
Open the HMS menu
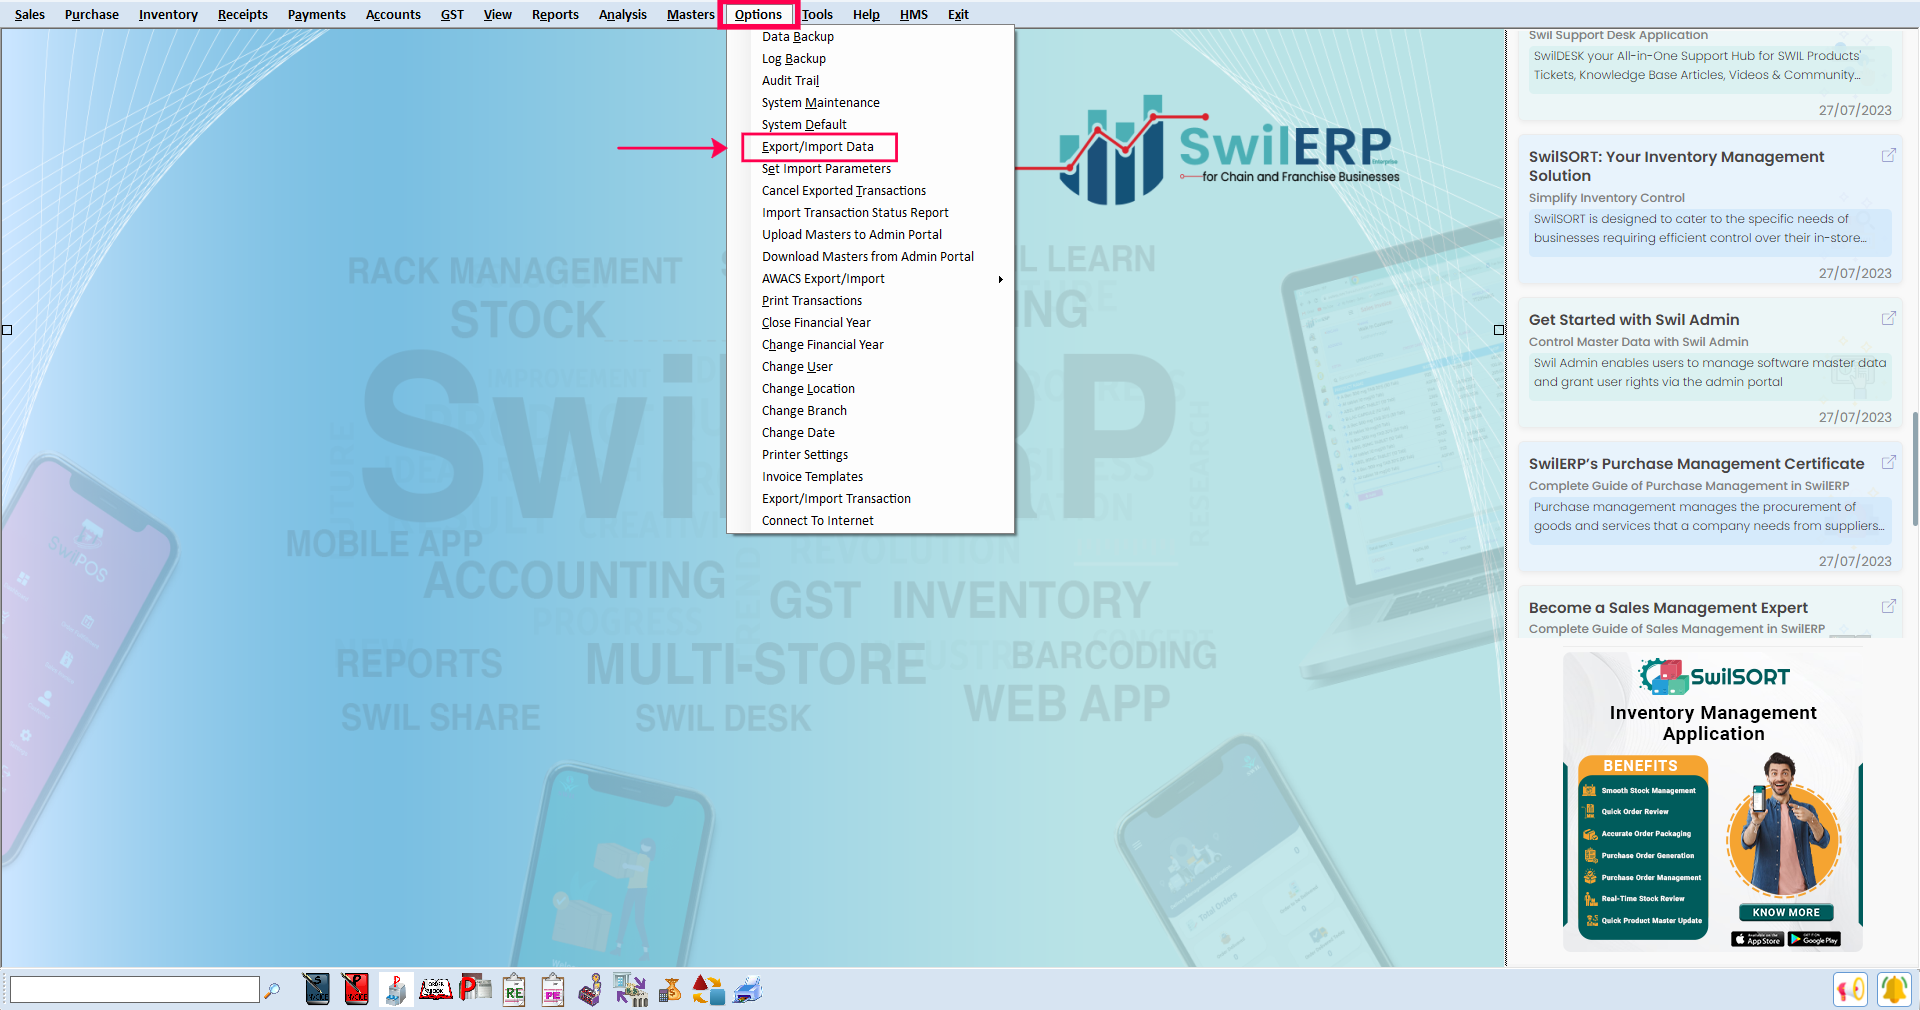tap(913, 14)
